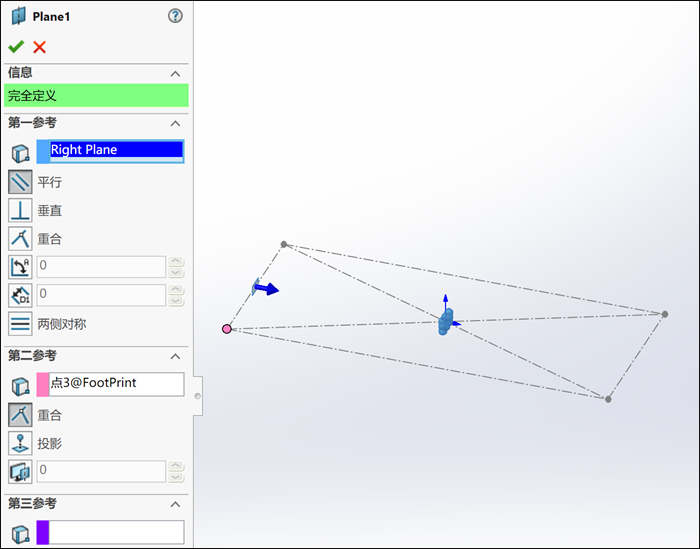Click the second reference offset icon
The height and width of the screenshot is (549, 700).
pos(20,472)
